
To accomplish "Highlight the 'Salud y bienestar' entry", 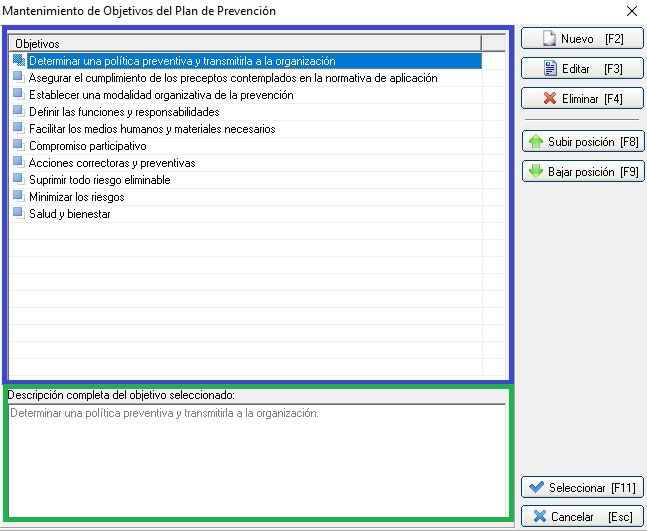I will (69, 214).
